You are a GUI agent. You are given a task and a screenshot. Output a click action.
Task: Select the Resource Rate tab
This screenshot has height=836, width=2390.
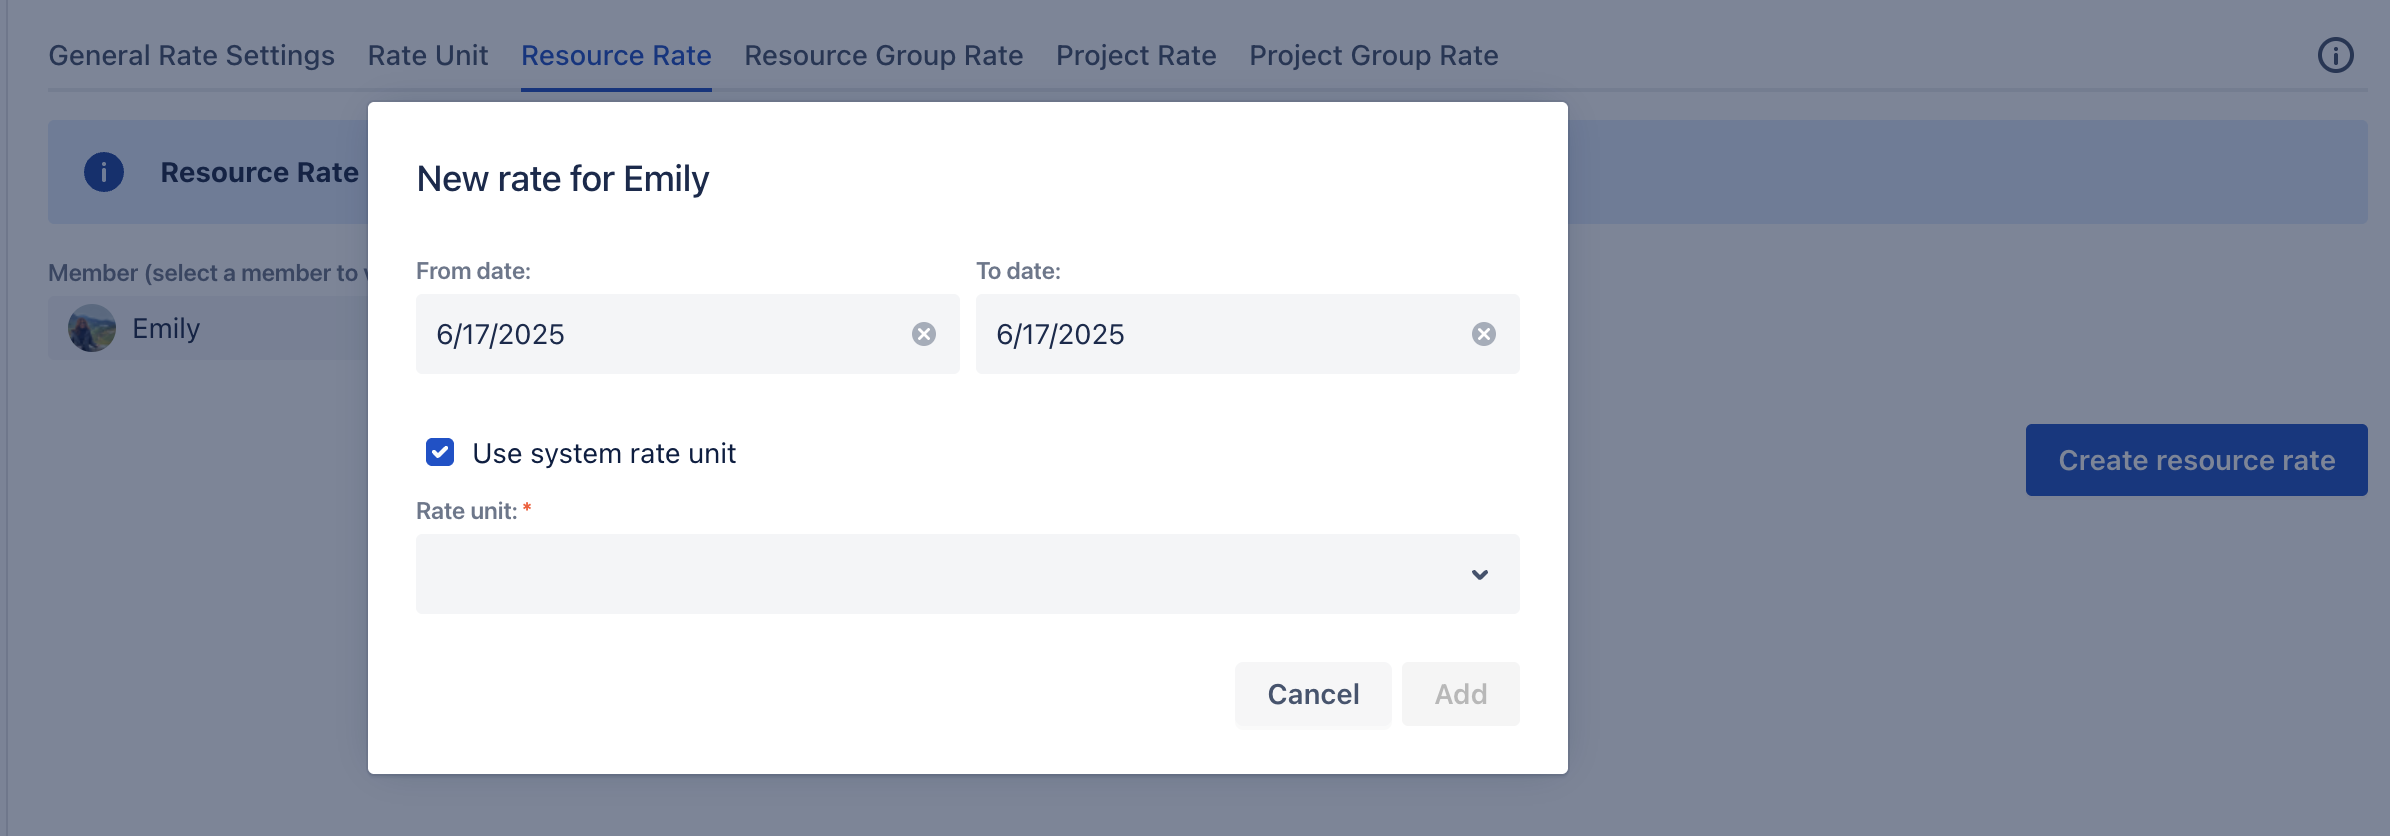616,55
